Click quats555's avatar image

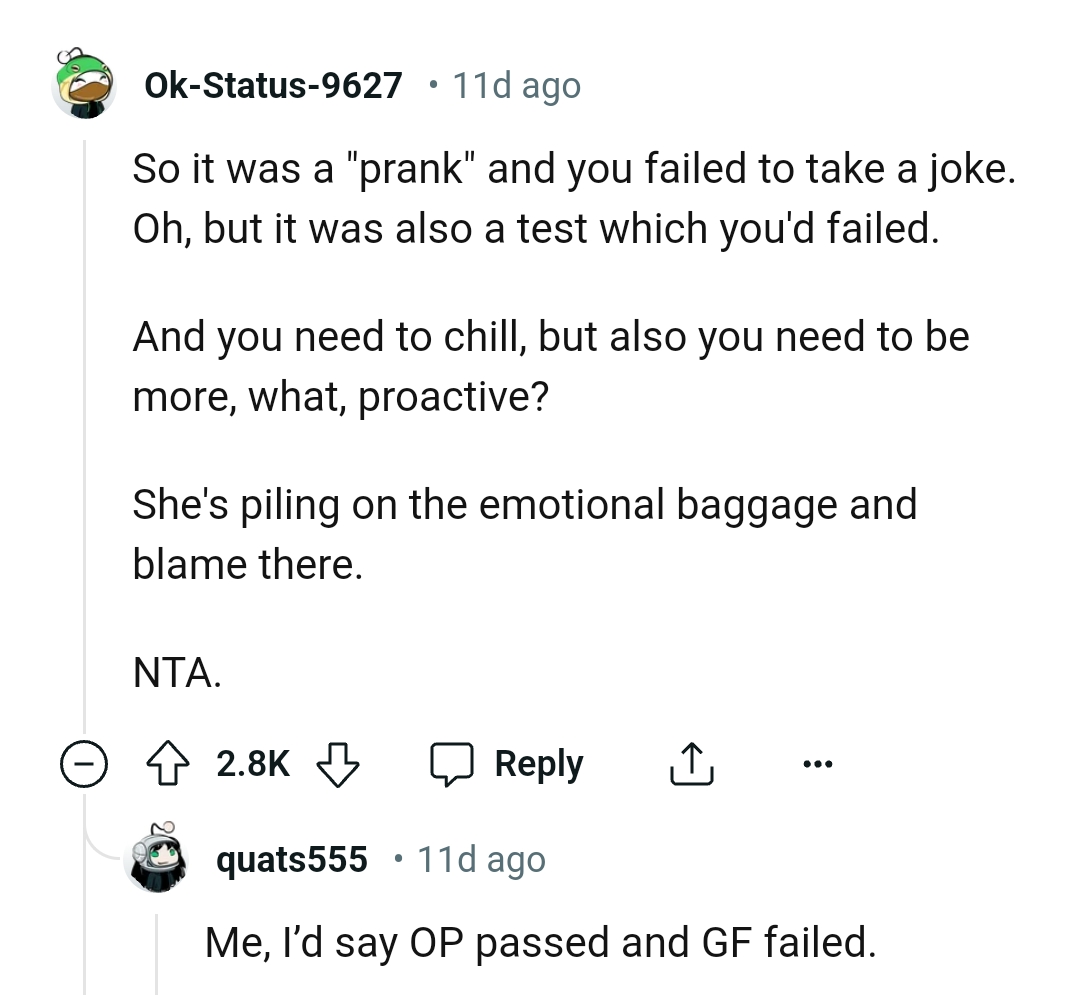158,858
